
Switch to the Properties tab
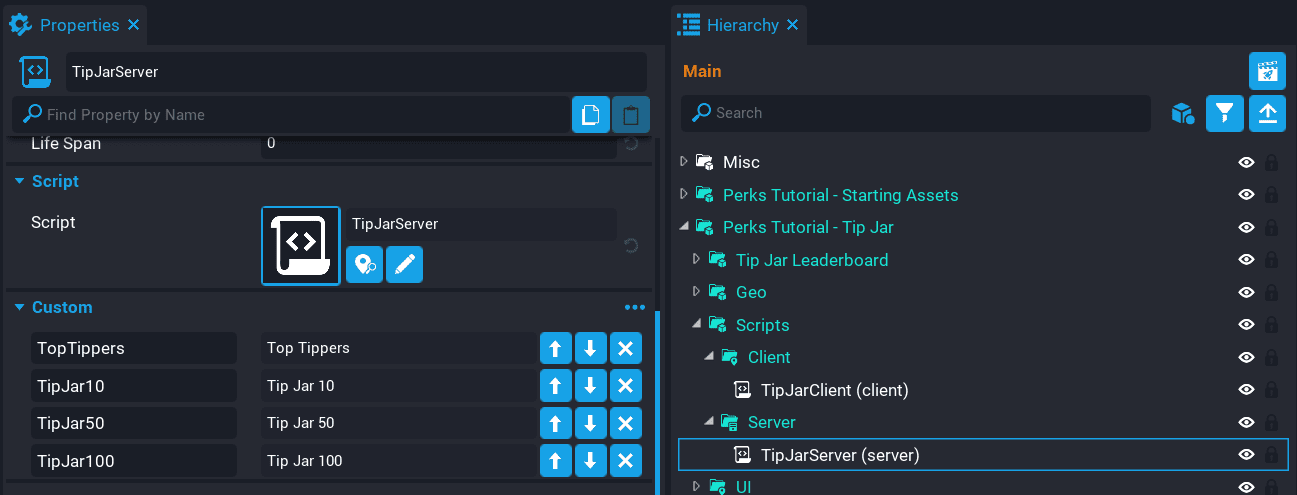(78, 25)
